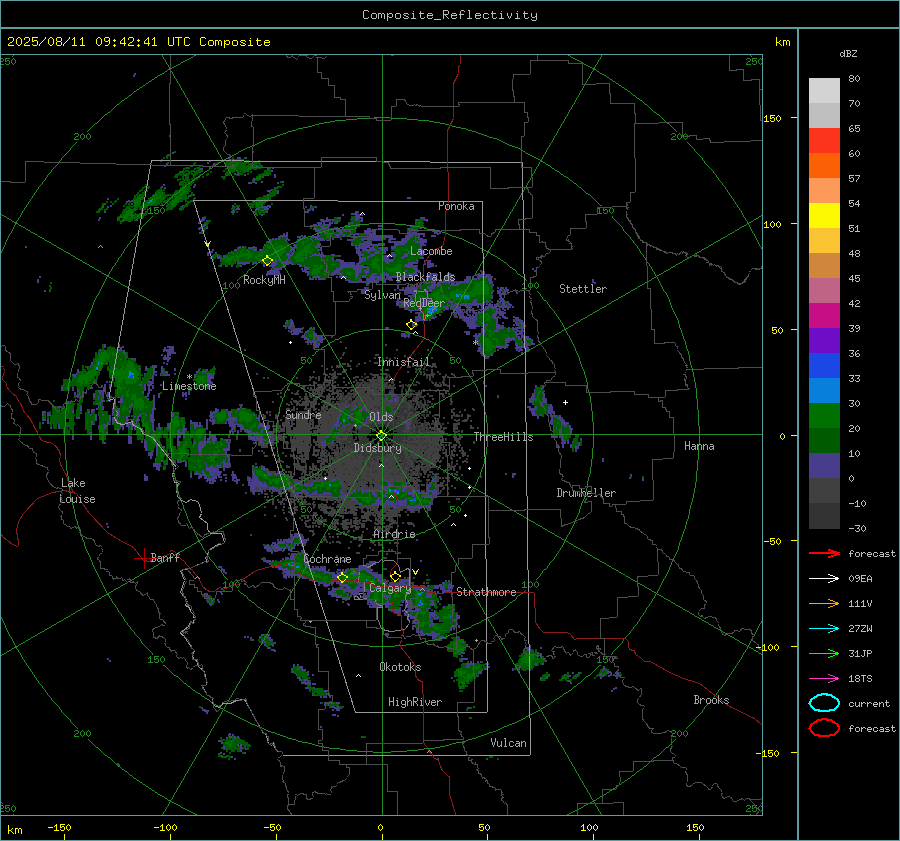The height and width of the screenshot is (841, 900).
Task: Click the magenta 18TS arrow icon
Action: pos(824,679)
